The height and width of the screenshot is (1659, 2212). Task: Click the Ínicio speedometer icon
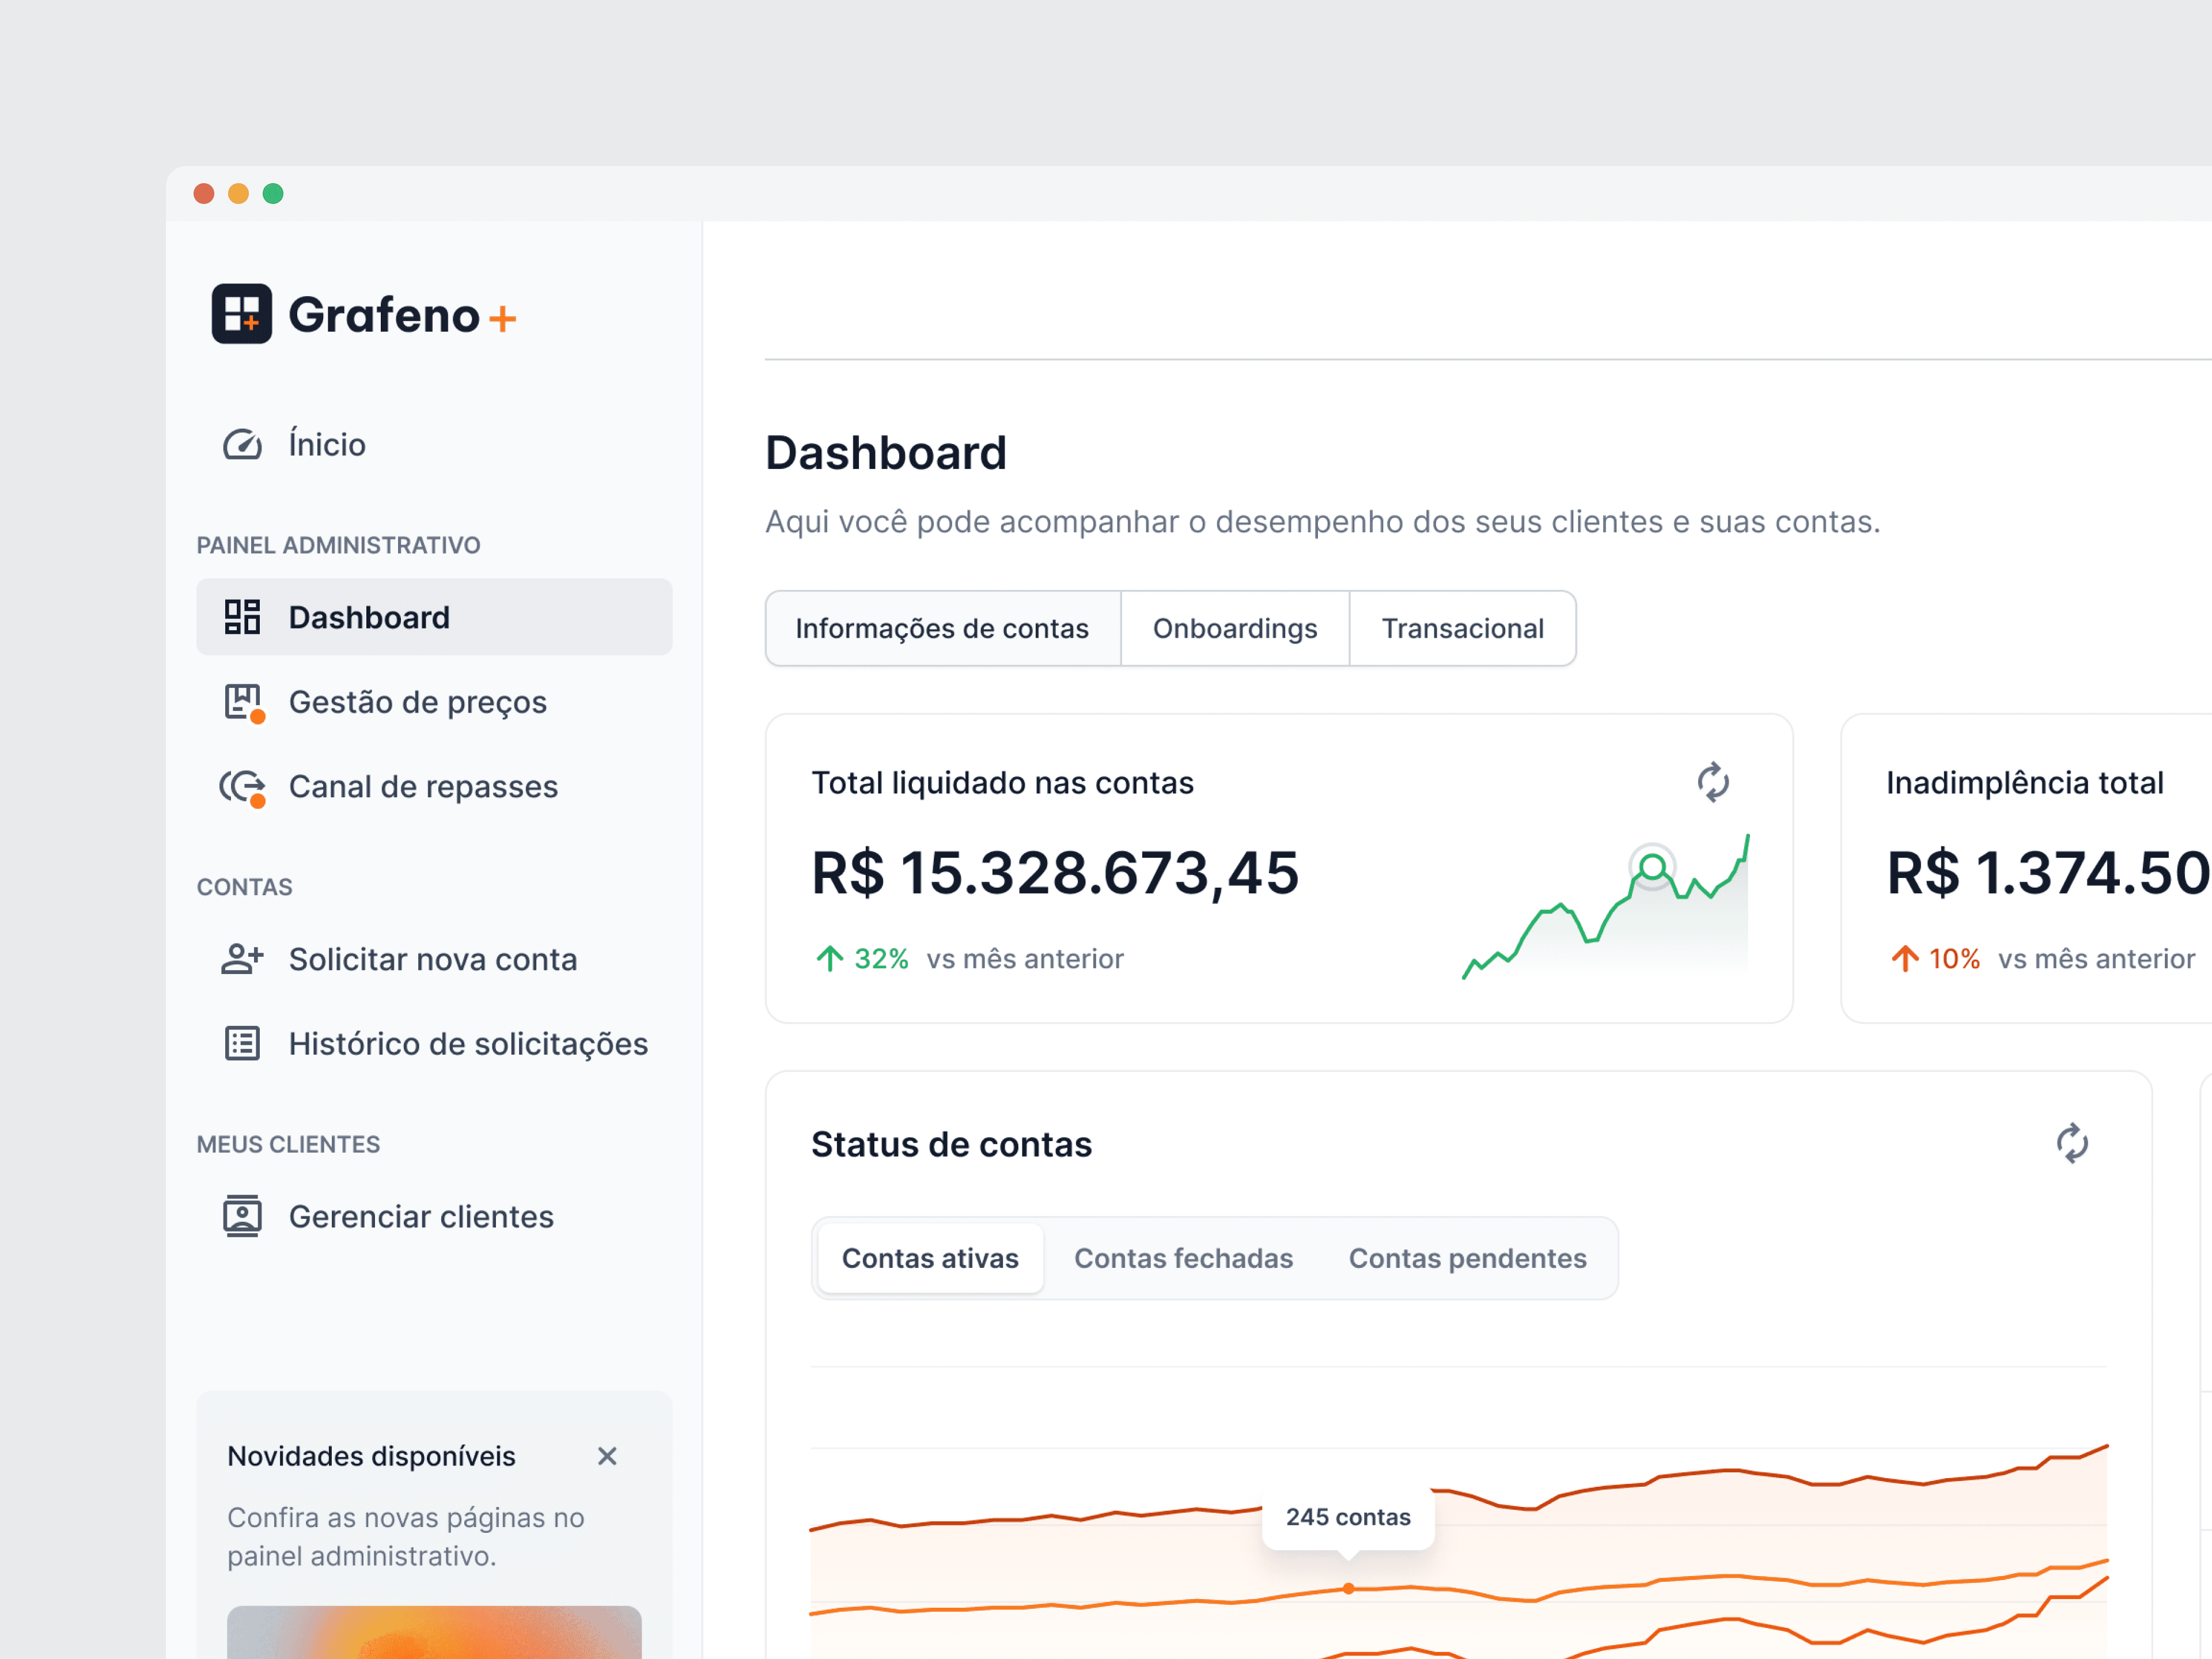[242, 444]
